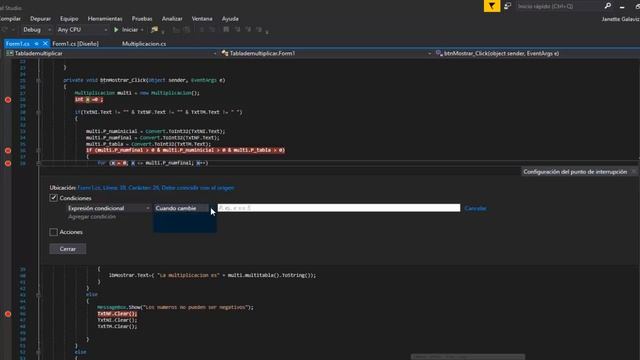
Task: Click the Cerrar button
Action: pyautogui.click(x=68, y=249)
